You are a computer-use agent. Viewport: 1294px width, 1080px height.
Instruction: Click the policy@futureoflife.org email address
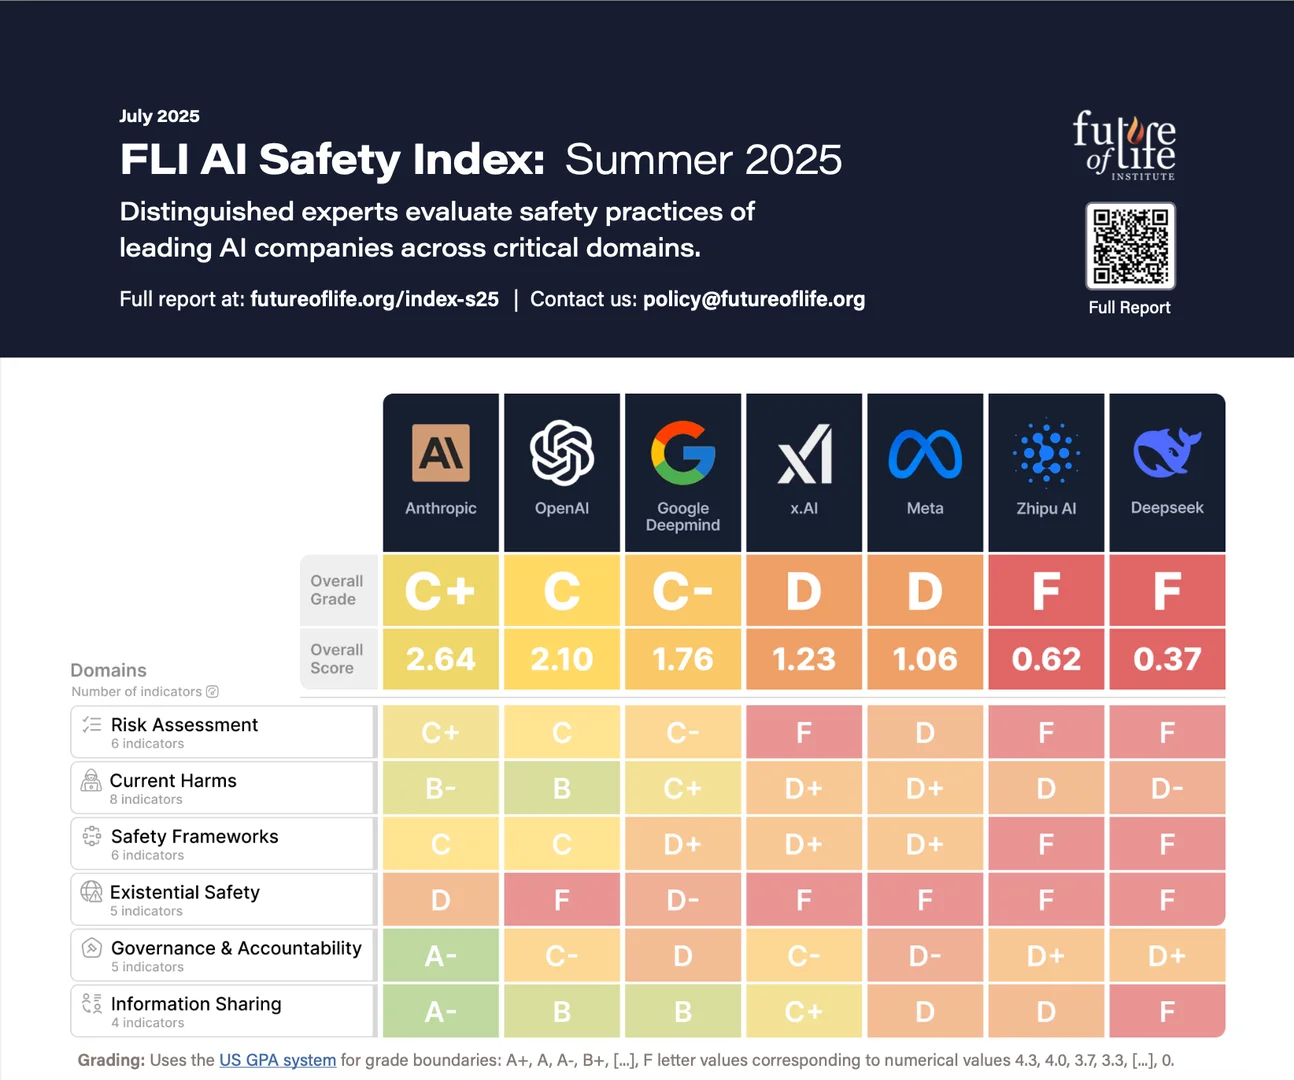click(754, 299)
